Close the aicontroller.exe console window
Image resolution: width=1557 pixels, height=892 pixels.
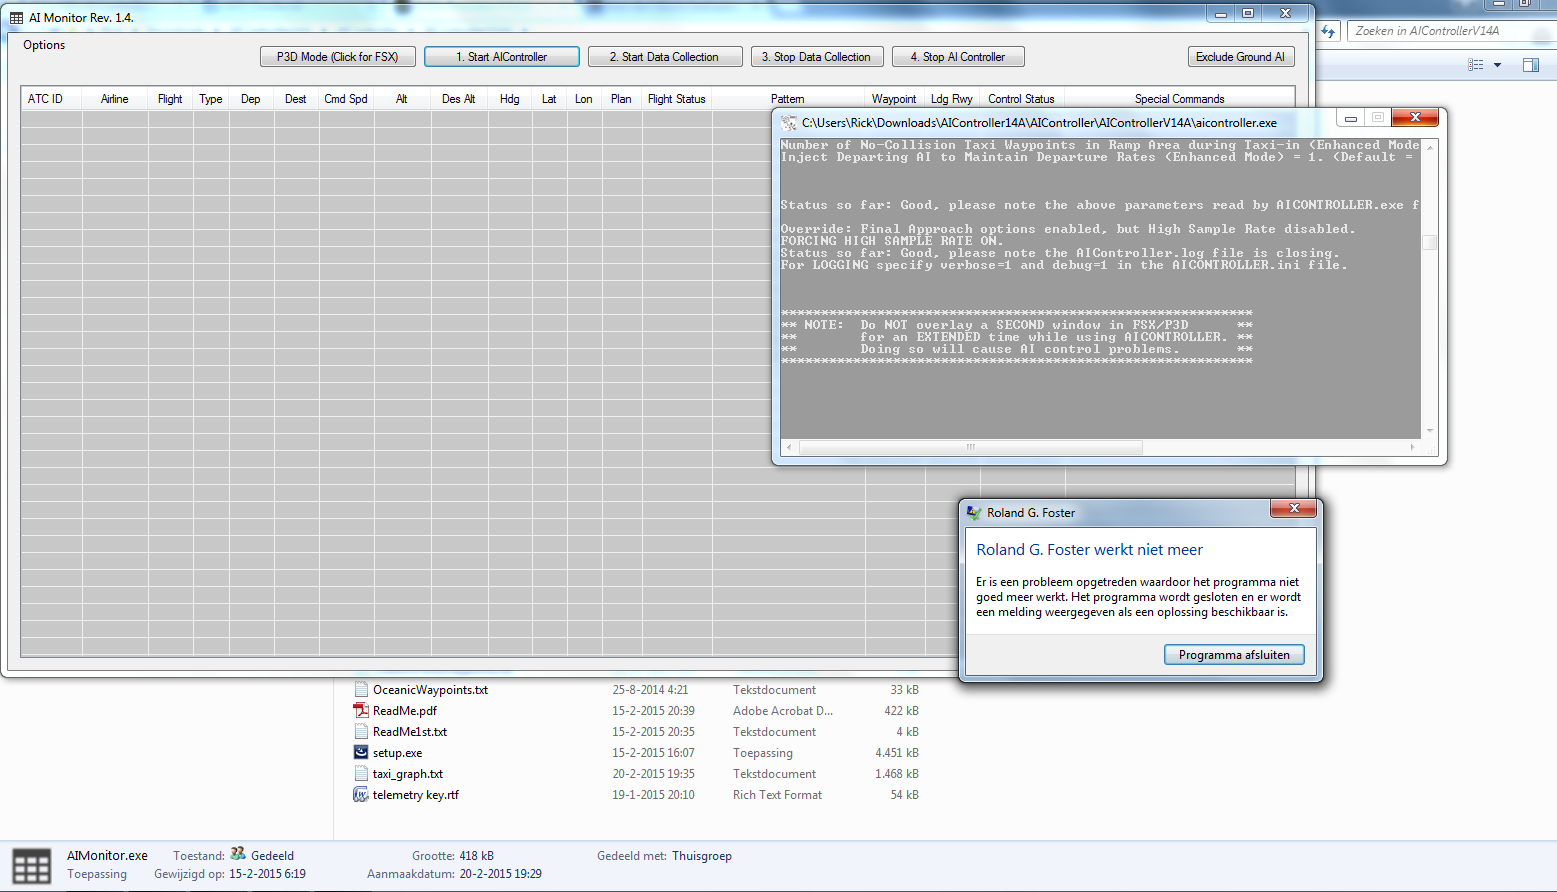[1415, 118]
